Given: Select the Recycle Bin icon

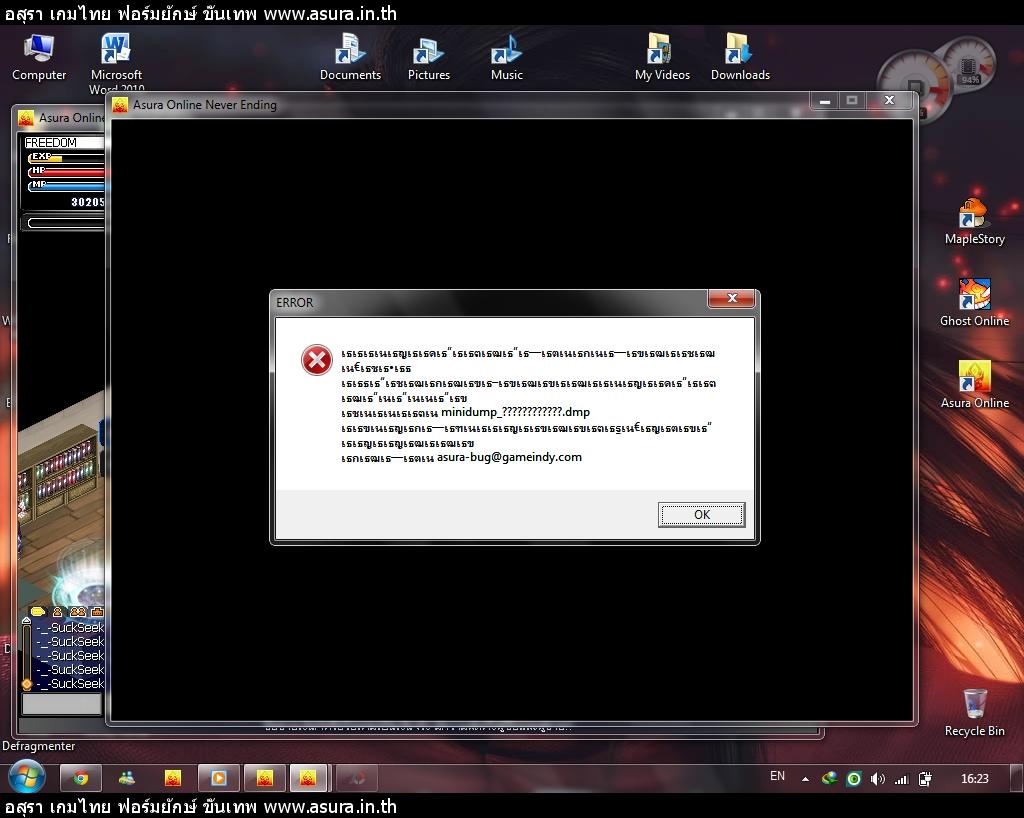Looking at the screenshot, I should 974,713.
